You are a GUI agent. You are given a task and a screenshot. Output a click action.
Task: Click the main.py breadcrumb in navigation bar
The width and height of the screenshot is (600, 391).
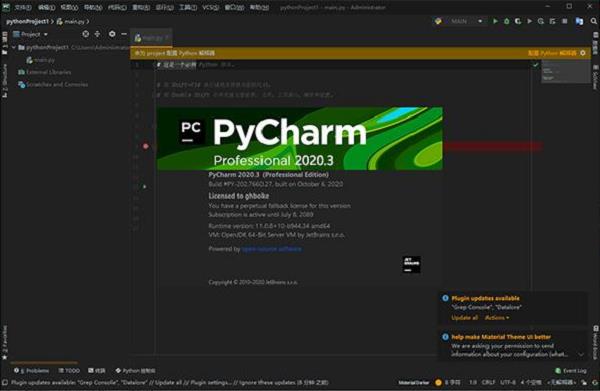tap(70, 21)
